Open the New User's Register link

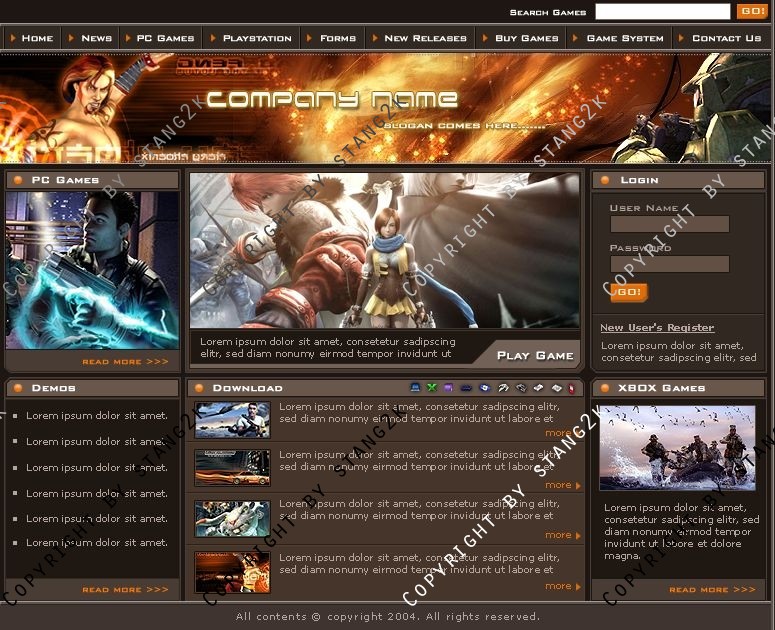657,327
